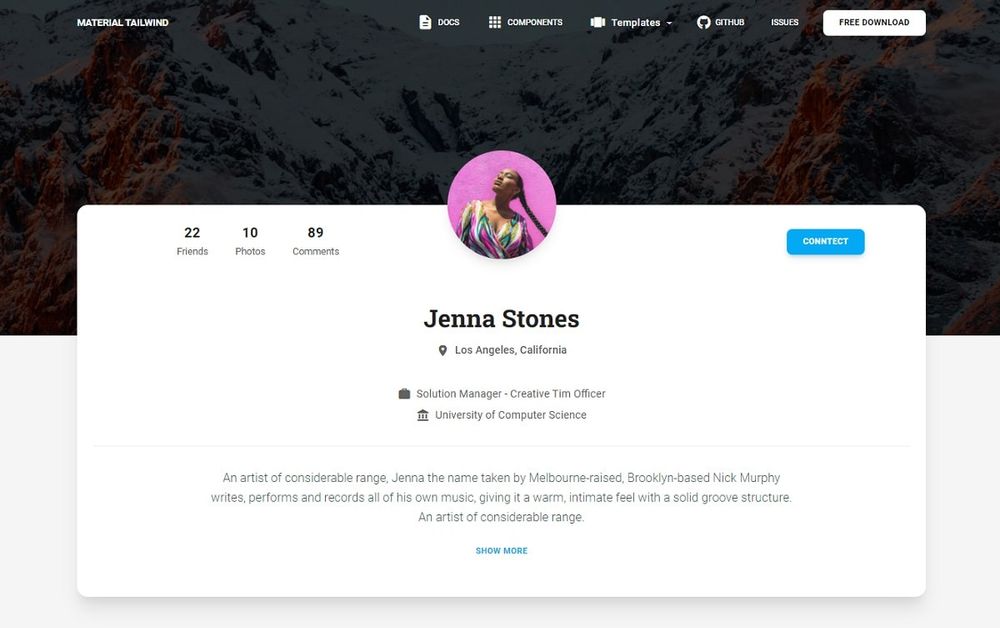Expand the Templates dropdown arrow
Screen dimensions: 1000x628
[x=669, y=23]
